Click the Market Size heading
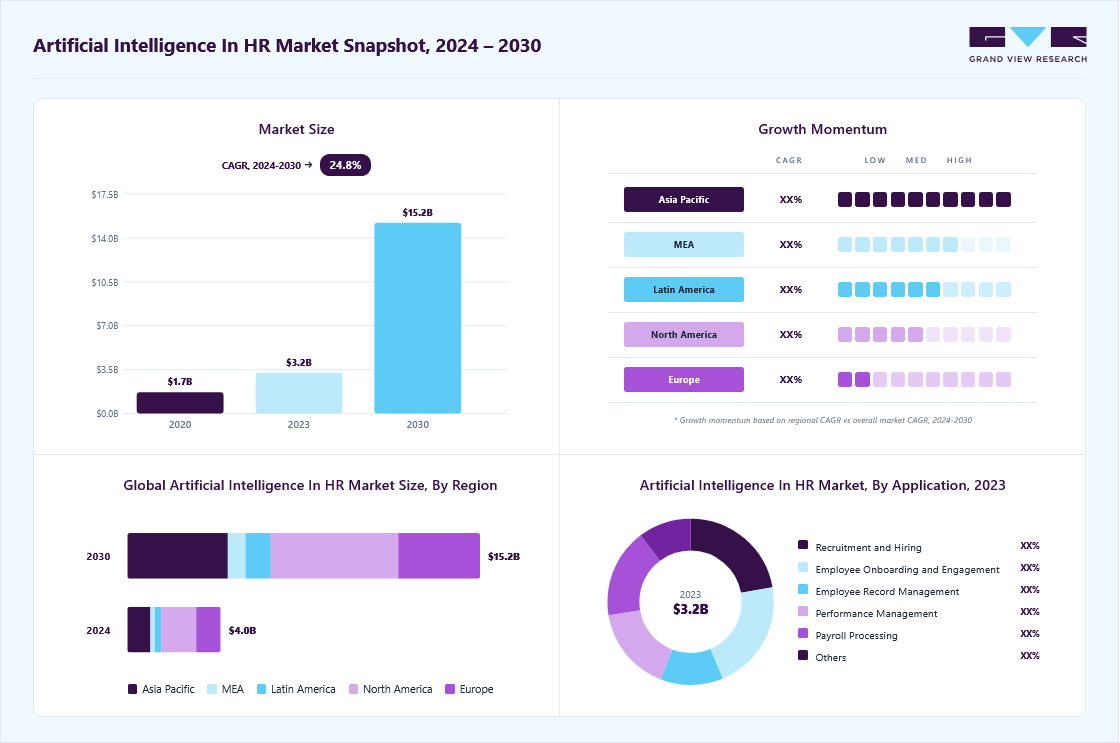This screenshot has width=1120, height=743. (296, 129)
